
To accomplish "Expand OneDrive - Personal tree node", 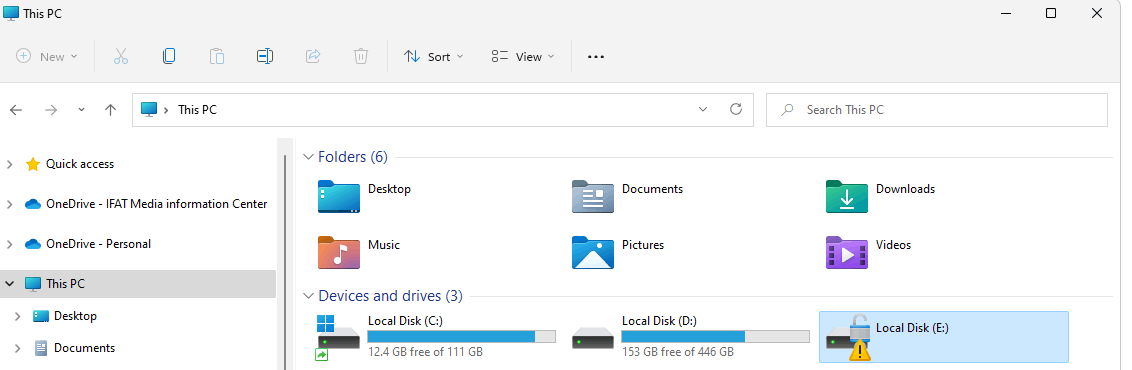I will pyautogui.click(x=9, y=244).
